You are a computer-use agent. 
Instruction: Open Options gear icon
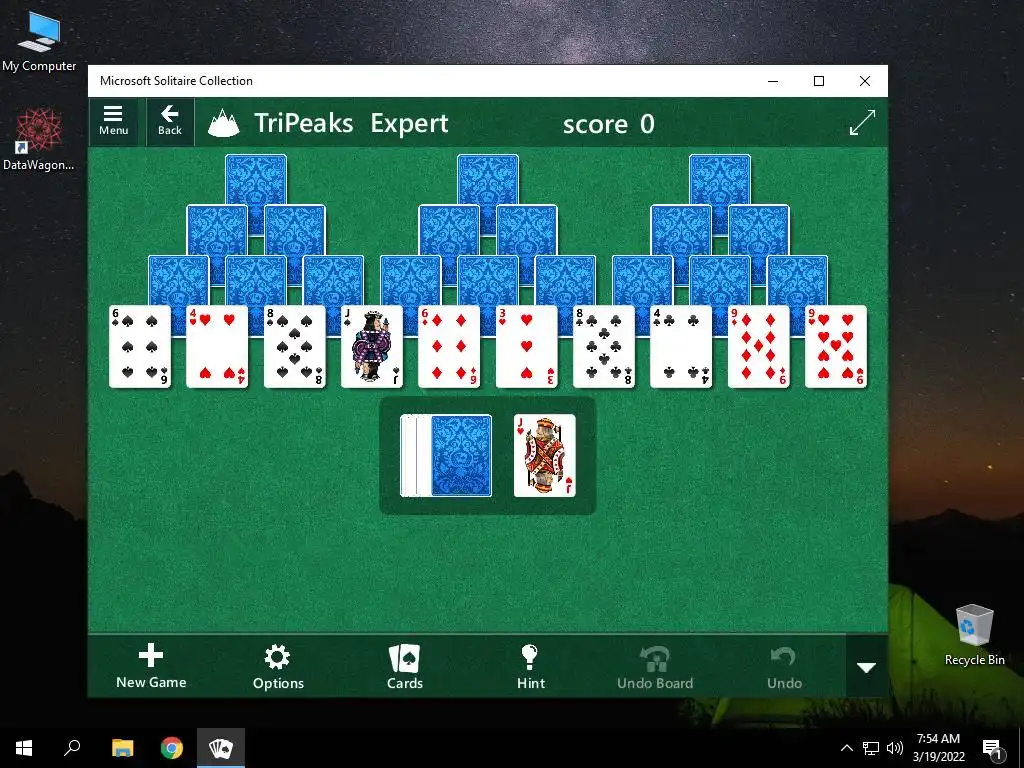[x=278, y=667]
